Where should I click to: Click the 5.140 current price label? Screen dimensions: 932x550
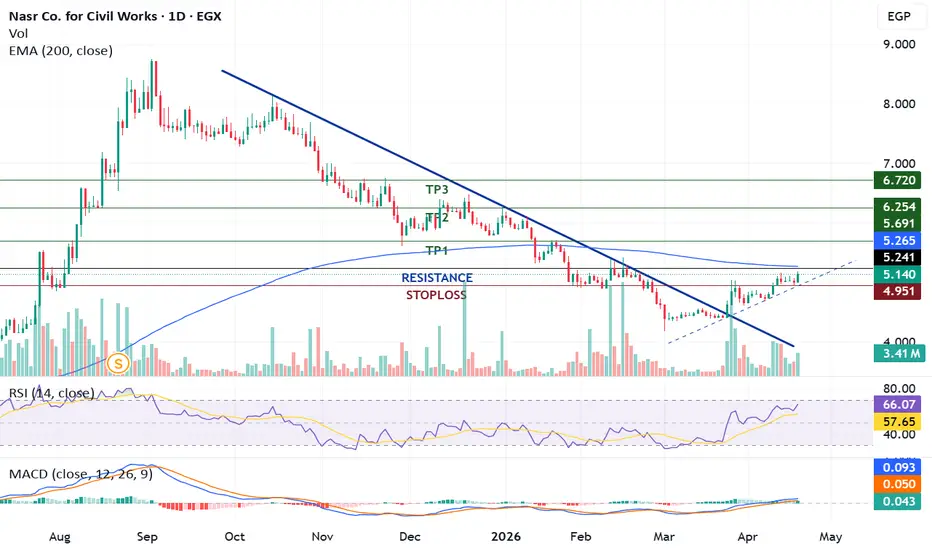898,275
